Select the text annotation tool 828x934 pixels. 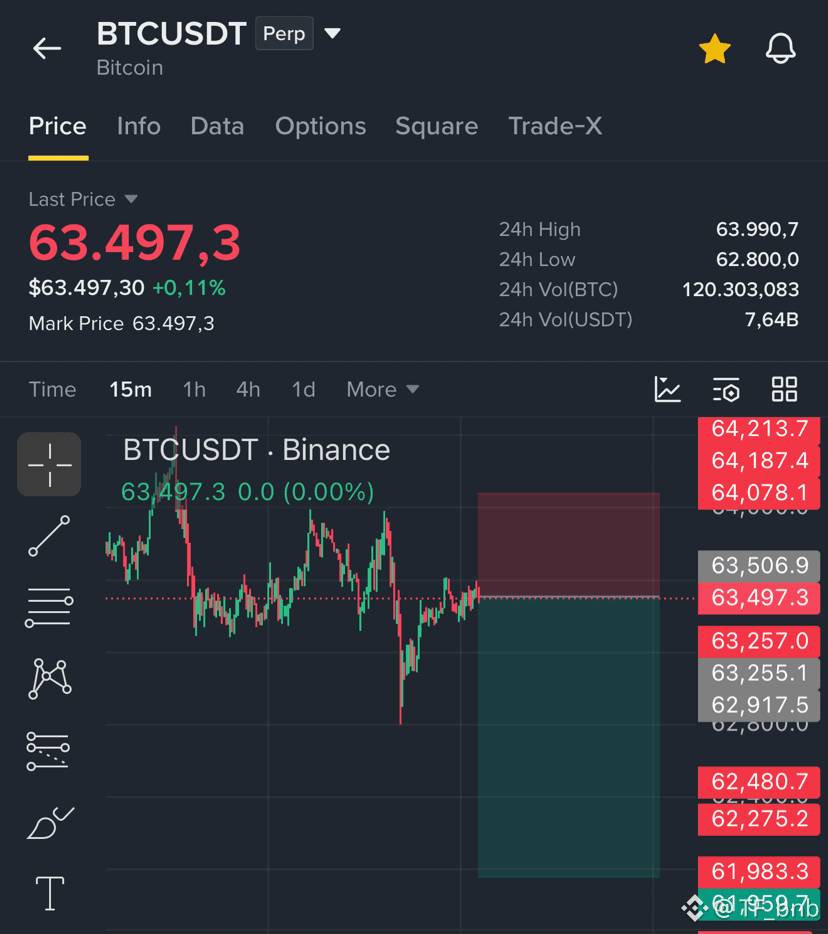click(50, 893)
